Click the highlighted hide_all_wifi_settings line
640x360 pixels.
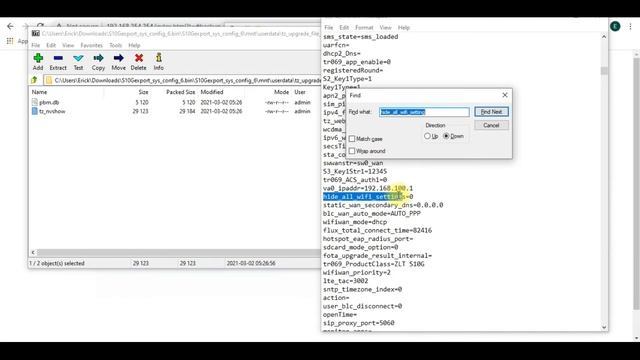368,197
